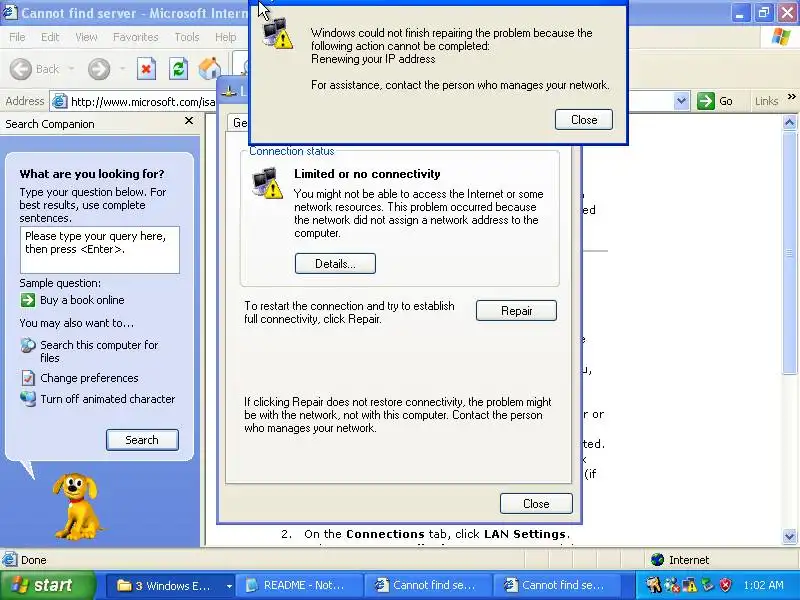Click the animated dog character Rover
800x600 pixels.
pyautogui.click(x=77, y=506)
